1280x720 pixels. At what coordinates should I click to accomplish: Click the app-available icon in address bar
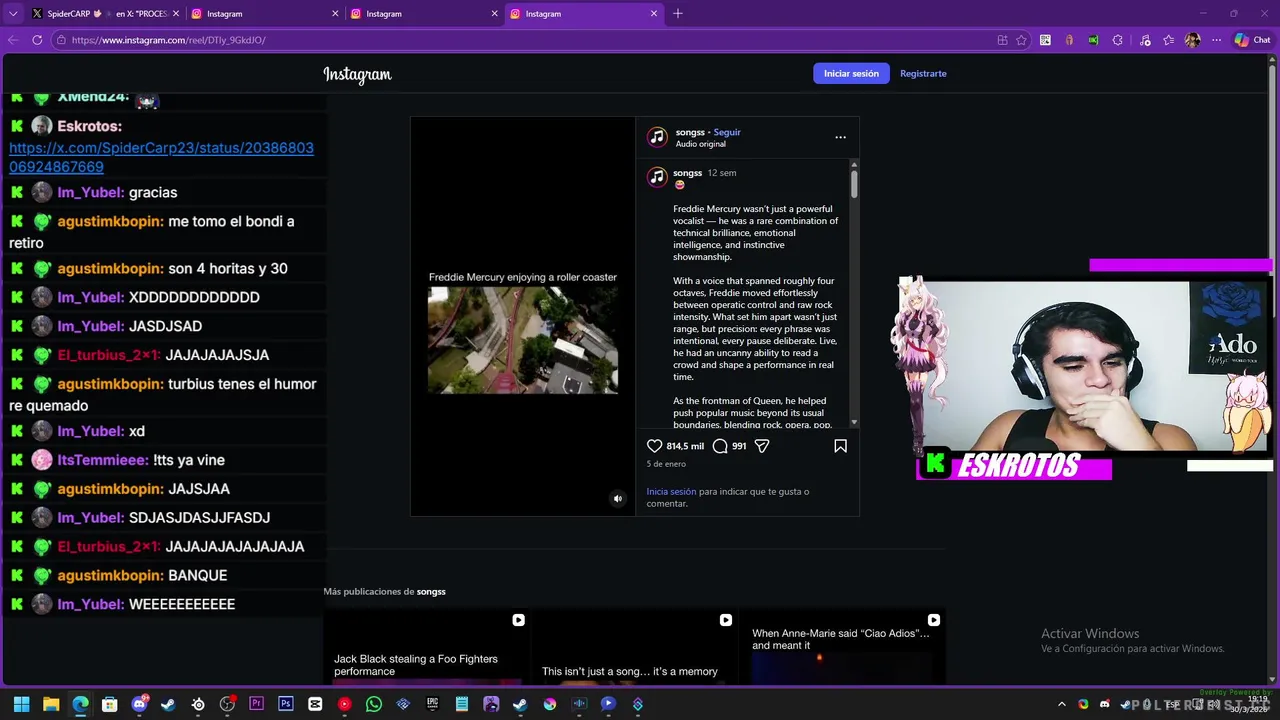1002,40
